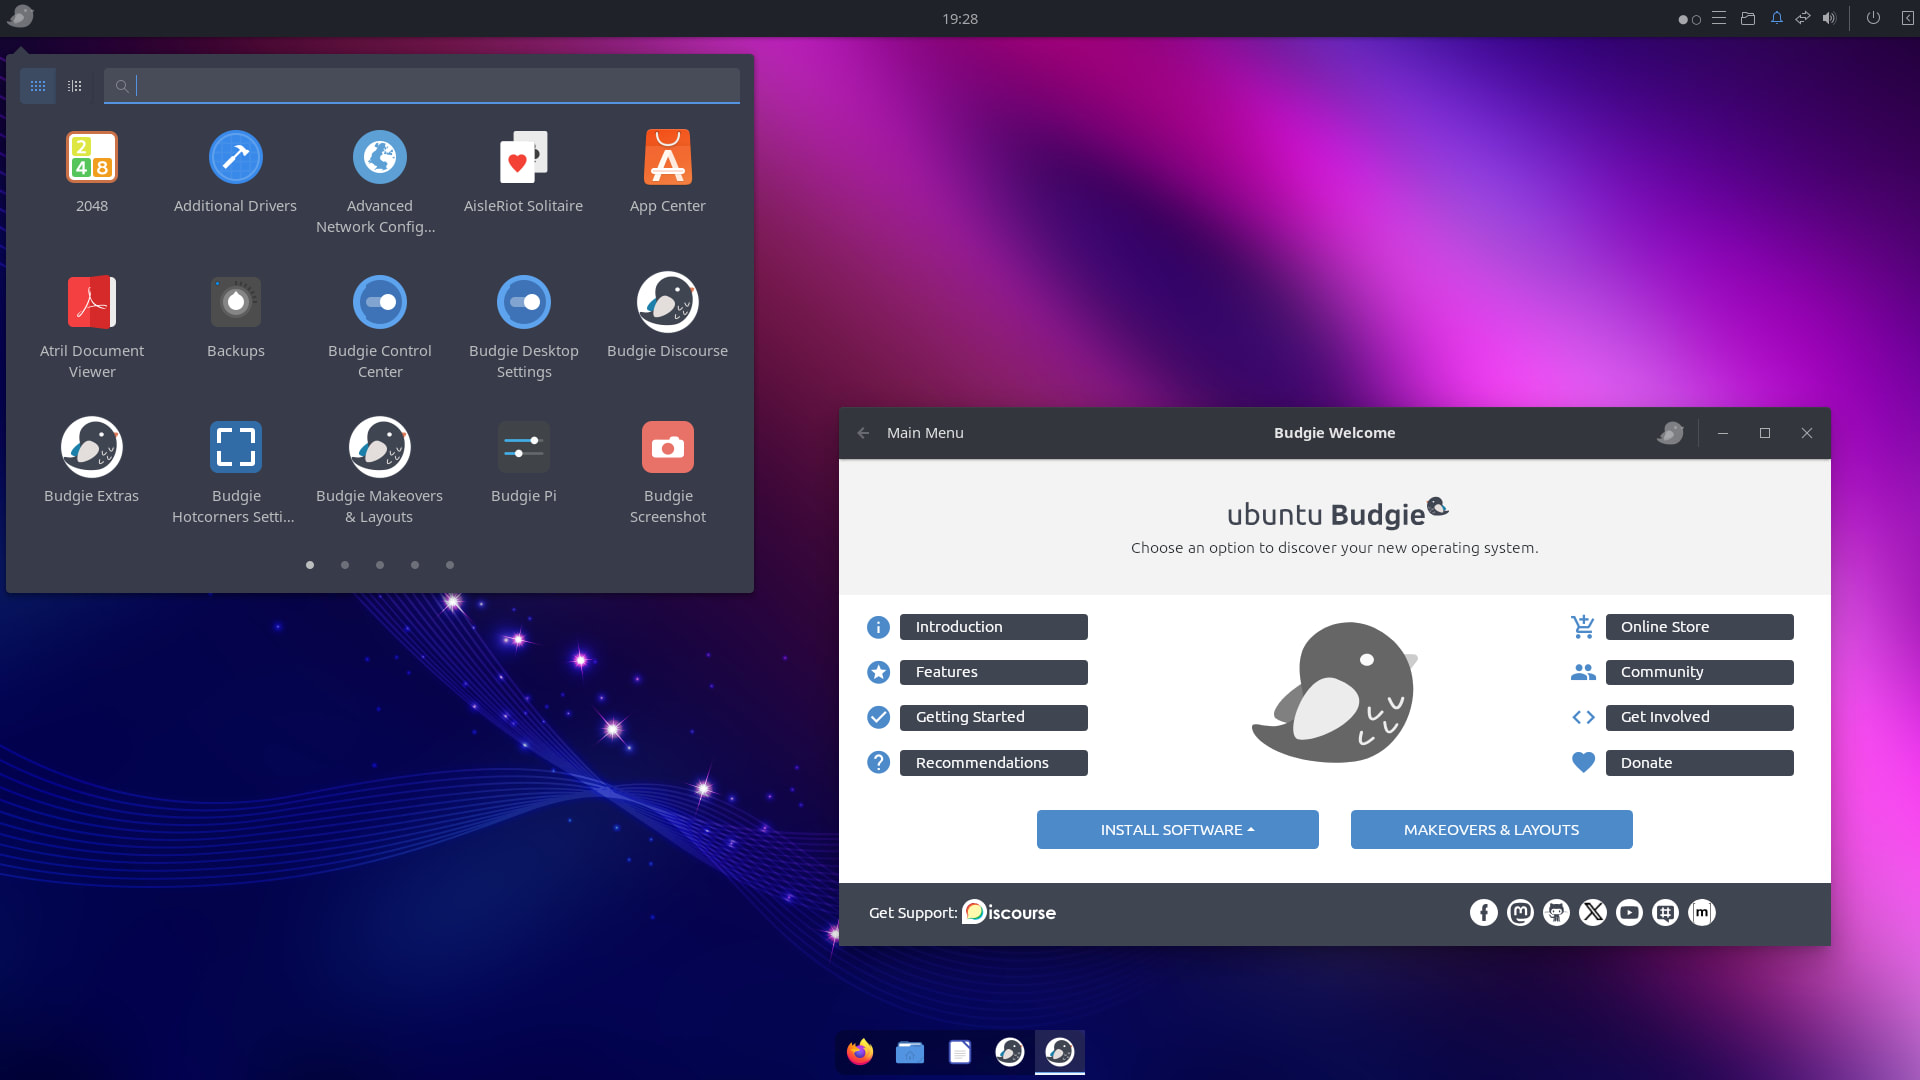The height and width of the screenshot is (1080, 1920).
Task: Open the Mastodon social icon in Budgie Welcome
Action: click(x=1520, y=912)
